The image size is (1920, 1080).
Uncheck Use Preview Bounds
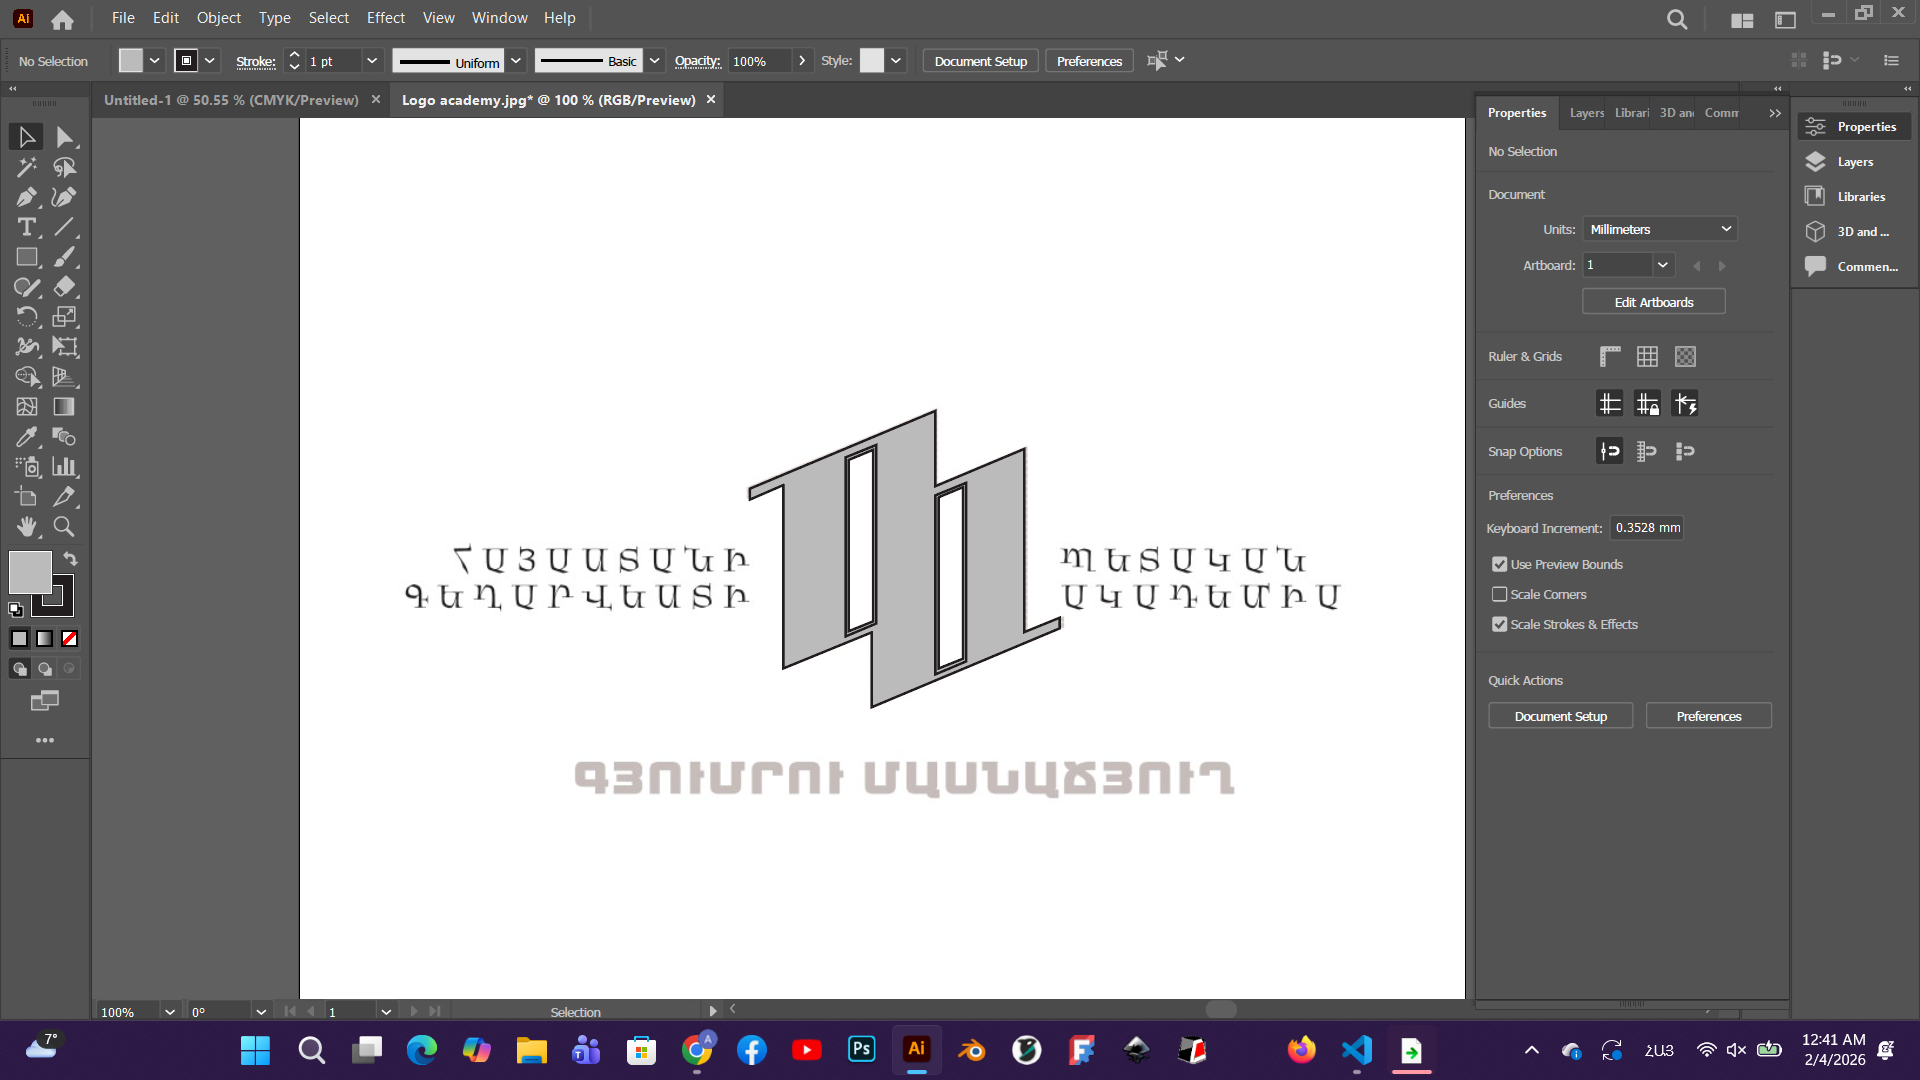[1499, 565]
